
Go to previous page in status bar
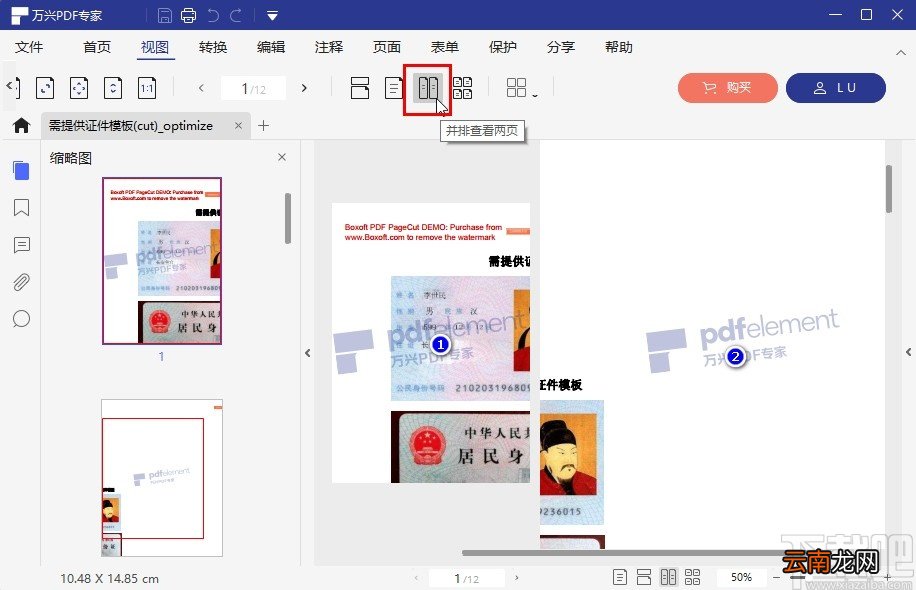tap(416, 578)
